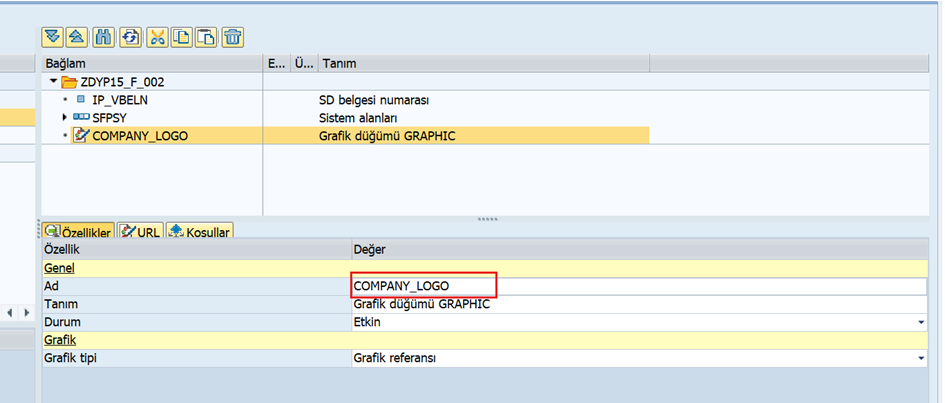Image resolution: width=945 pixels, height=403 pixels.
Task: Open Find using the binoculars icon
Action: click(x=103, y=38)
